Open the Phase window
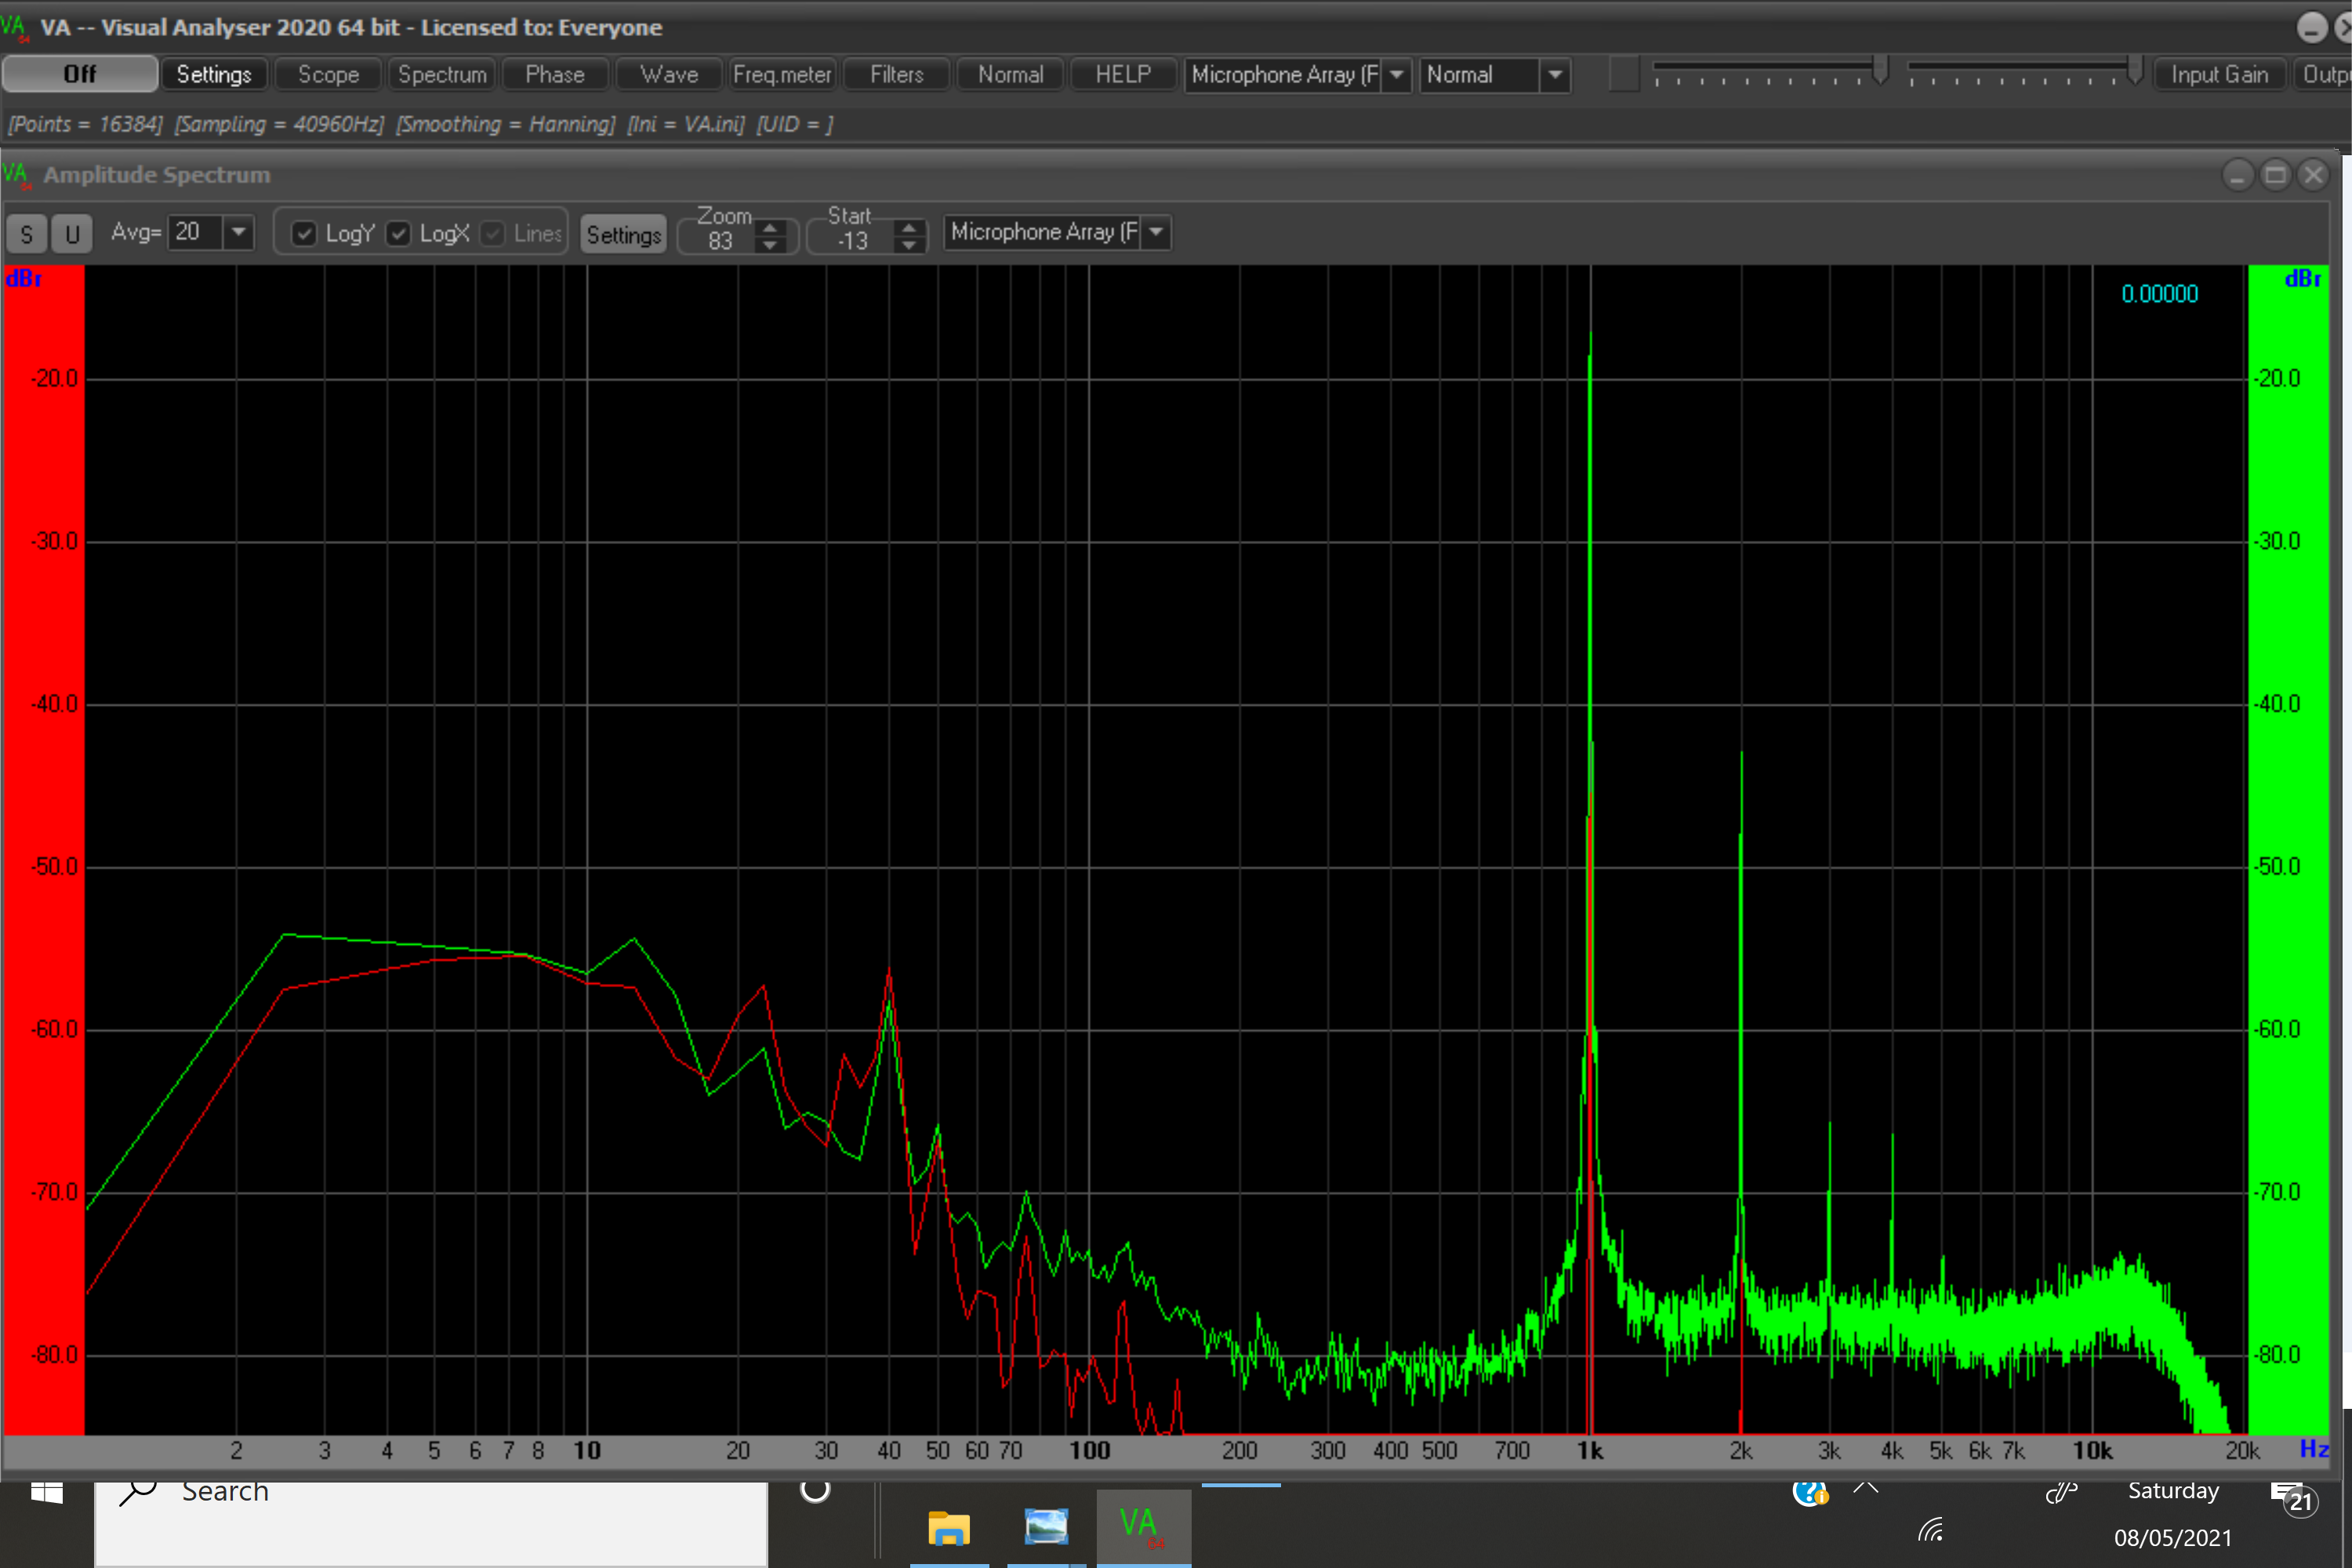 pyautogui.click(x=555, y=74)
